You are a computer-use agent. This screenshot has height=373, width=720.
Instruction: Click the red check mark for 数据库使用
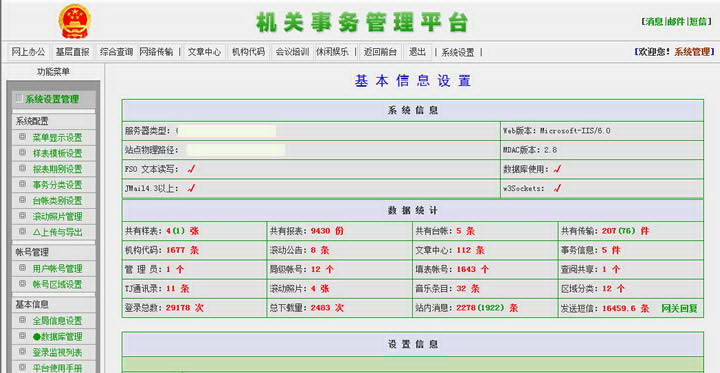click(x=557, y=169)
